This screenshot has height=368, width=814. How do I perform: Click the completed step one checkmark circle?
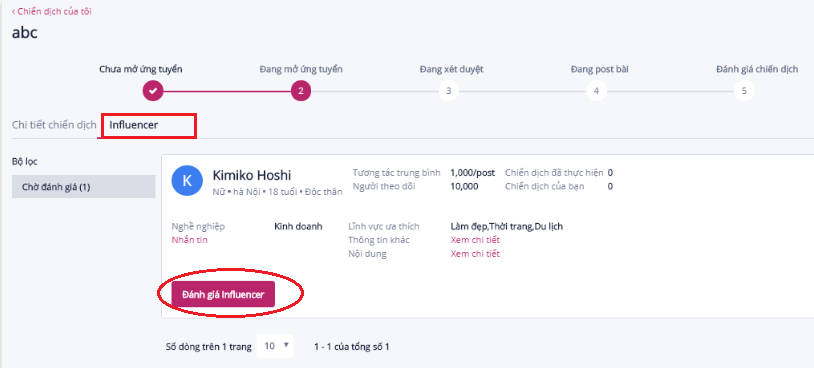click(x=153, y=91)
